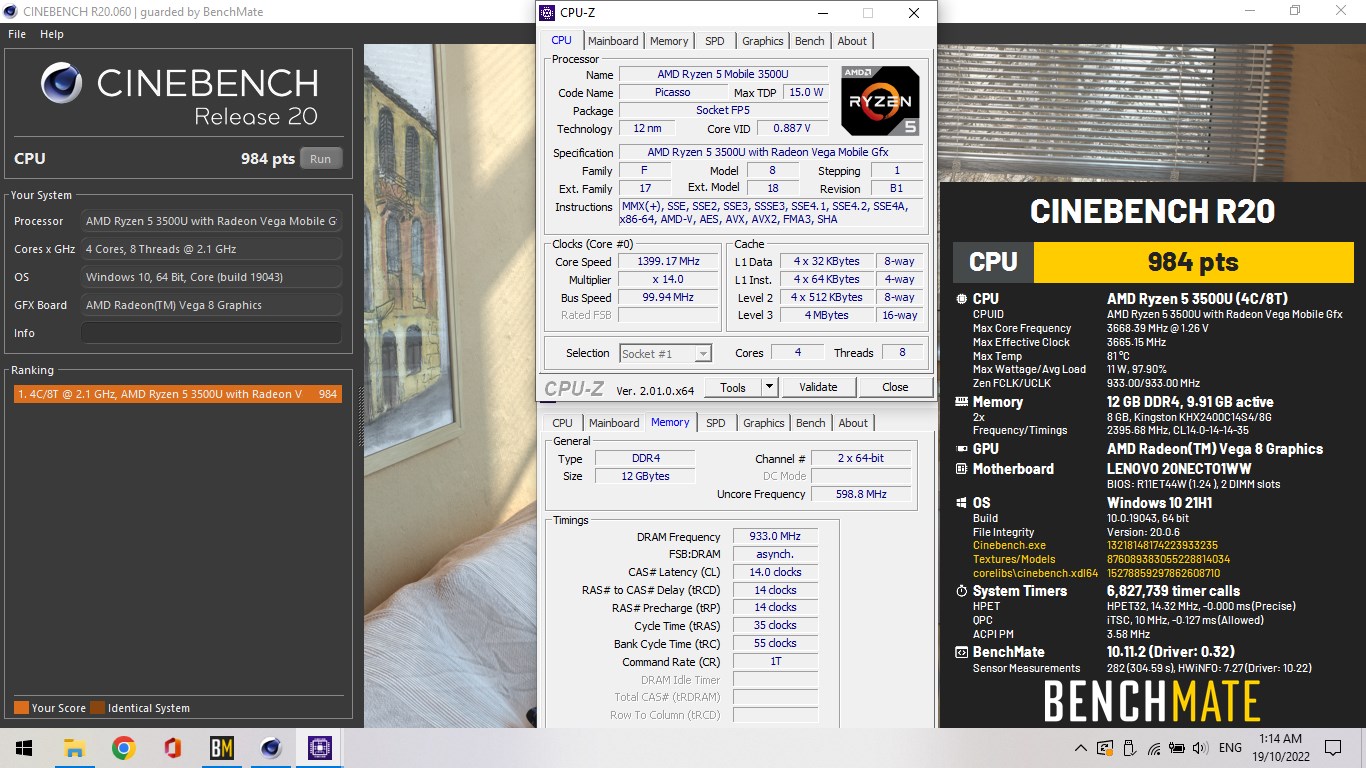Click Your Score orange legend swatch
The width and height of the screenshot is (1366, 768).
pyautogui.click(x=21, y=708)
